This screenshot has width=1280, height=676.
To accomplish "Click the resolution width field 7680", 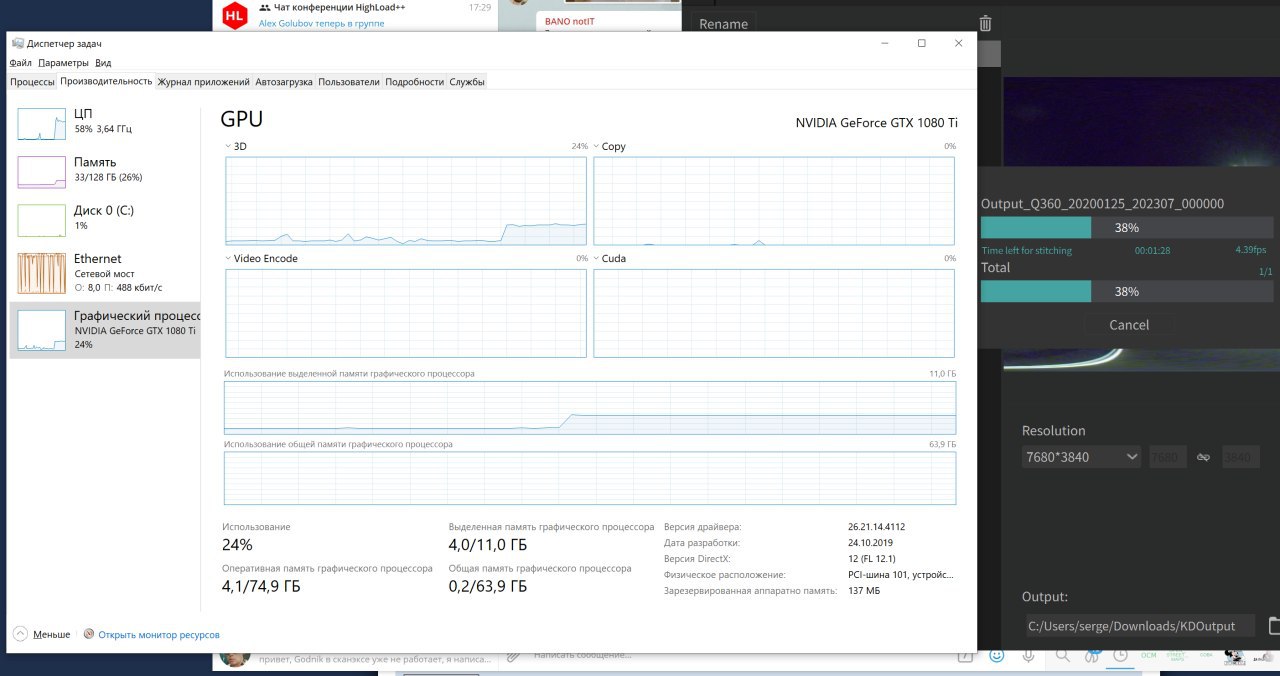I will pyautogui.click(x=1168, y=457).
